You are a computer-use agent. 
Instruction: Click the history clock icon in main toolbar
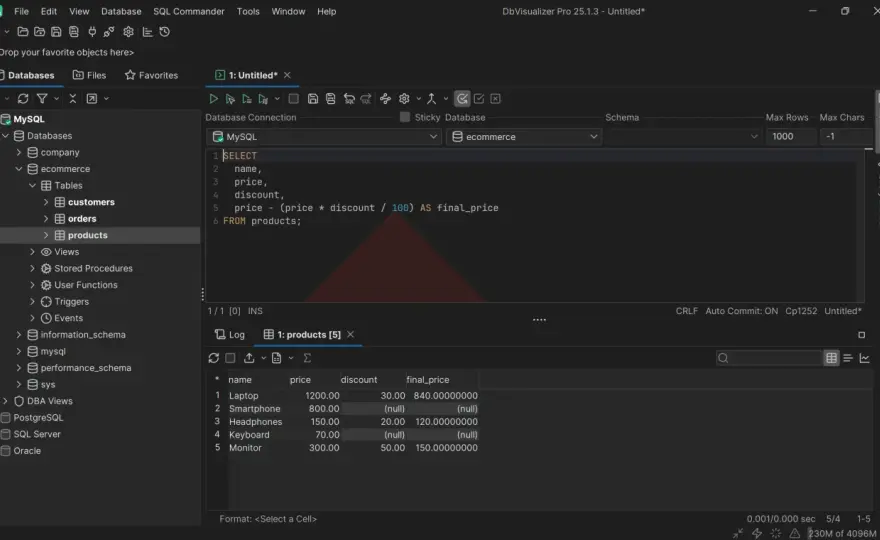(x=164, y=32)
